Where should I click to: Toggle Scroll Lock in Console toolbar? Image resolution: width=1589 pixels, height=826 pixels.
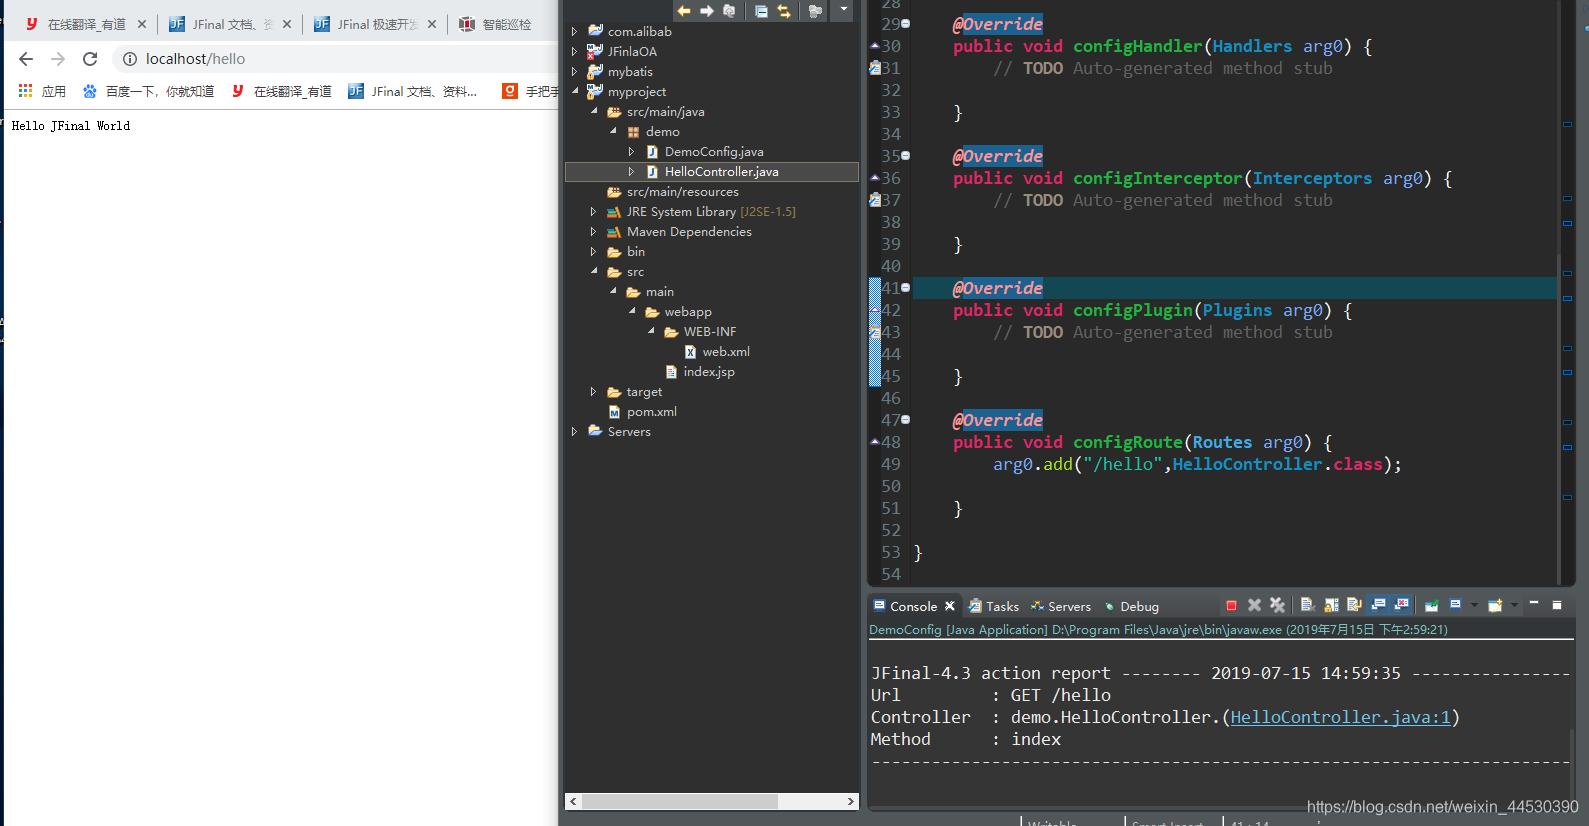1331,605
